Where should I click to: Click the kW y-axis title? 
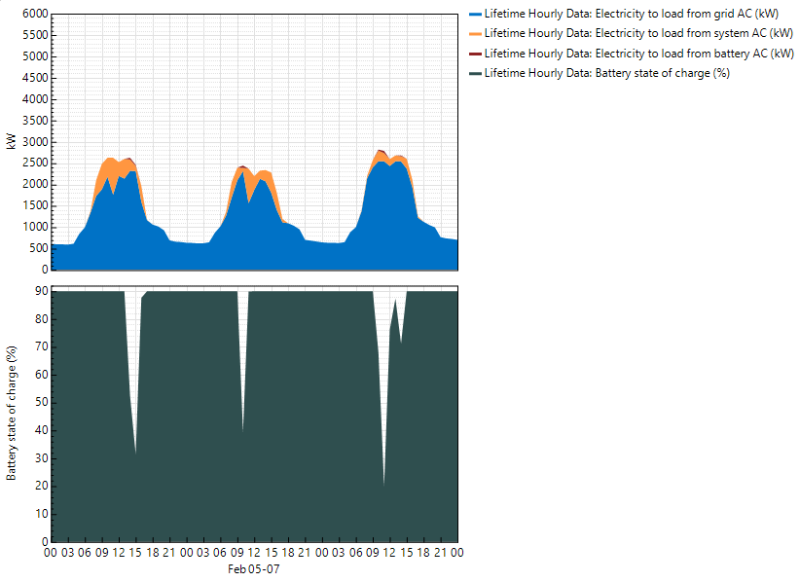click(11, 141)
